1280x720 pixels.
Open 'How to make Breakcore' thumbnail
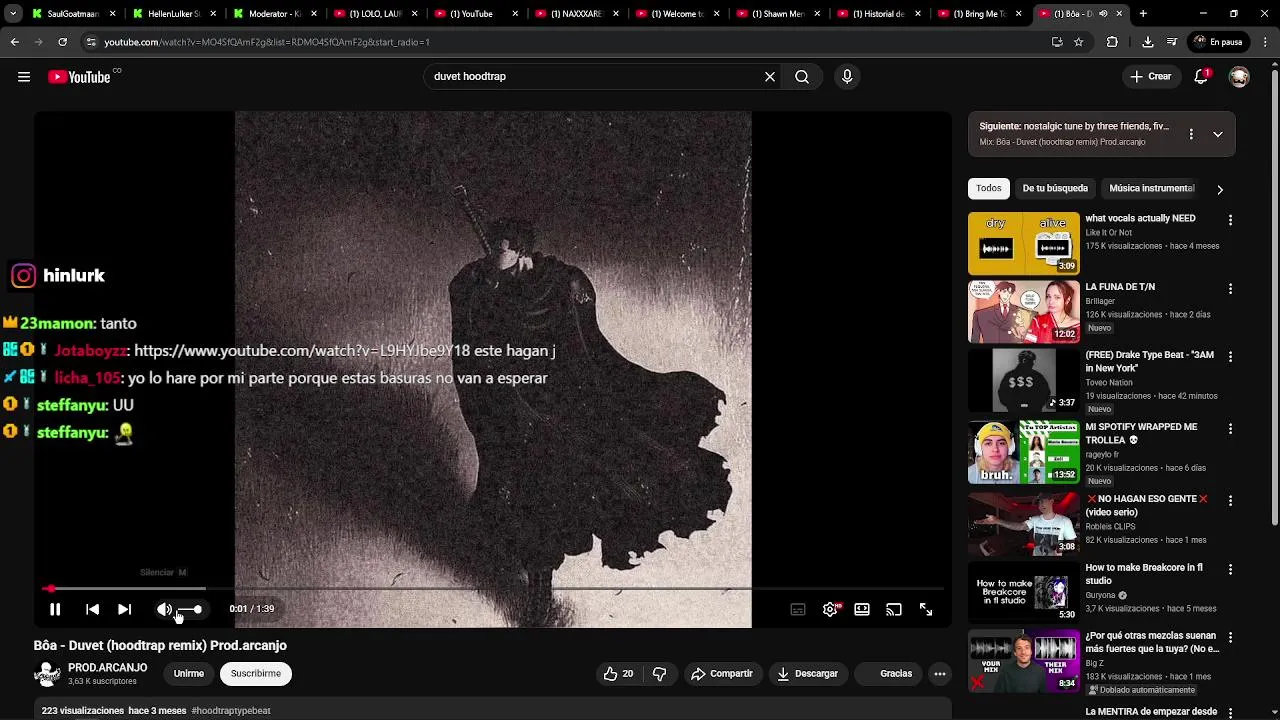coord(1023,592)
